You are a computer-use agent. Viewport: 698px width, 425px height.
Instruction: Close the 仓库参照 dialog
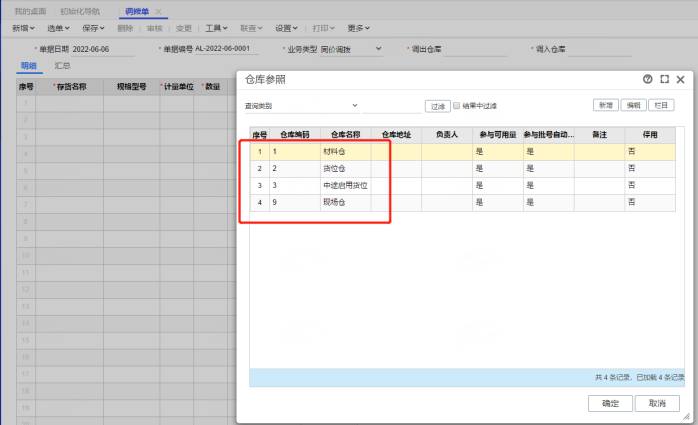coord(681,80)
